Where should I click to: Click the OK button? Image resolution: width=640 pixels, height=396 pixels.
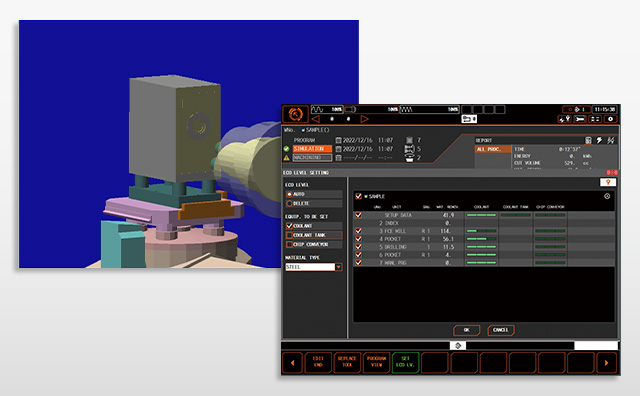tap(467, 330)
